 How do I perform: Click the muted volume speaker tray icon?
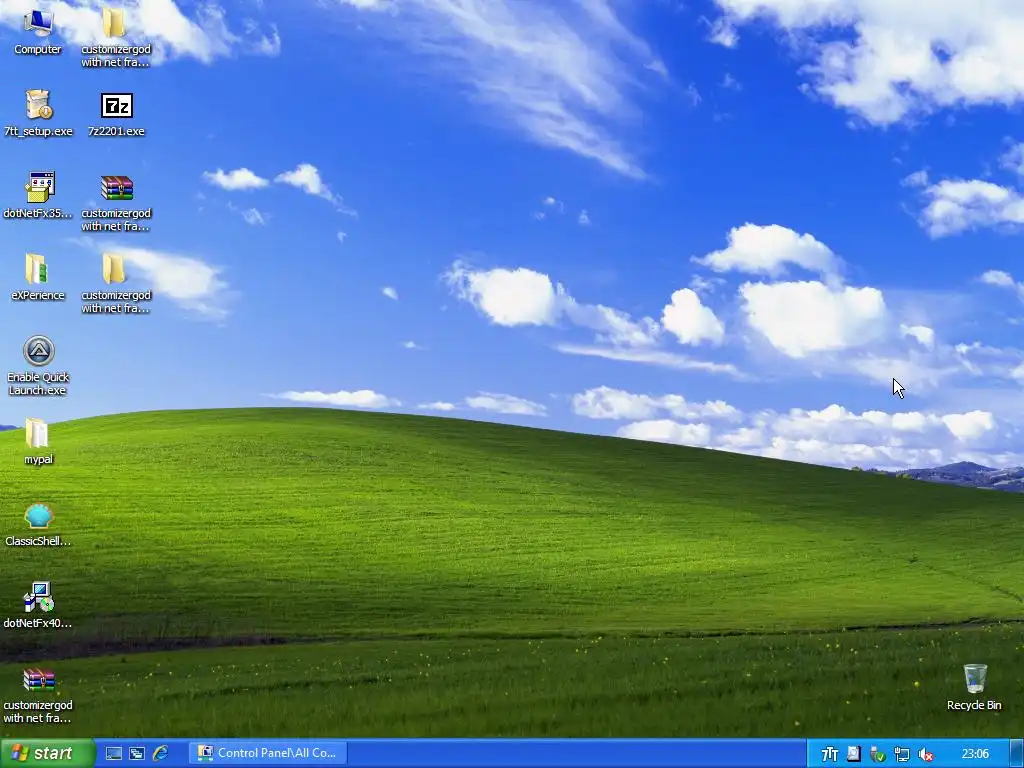point(925,754)
